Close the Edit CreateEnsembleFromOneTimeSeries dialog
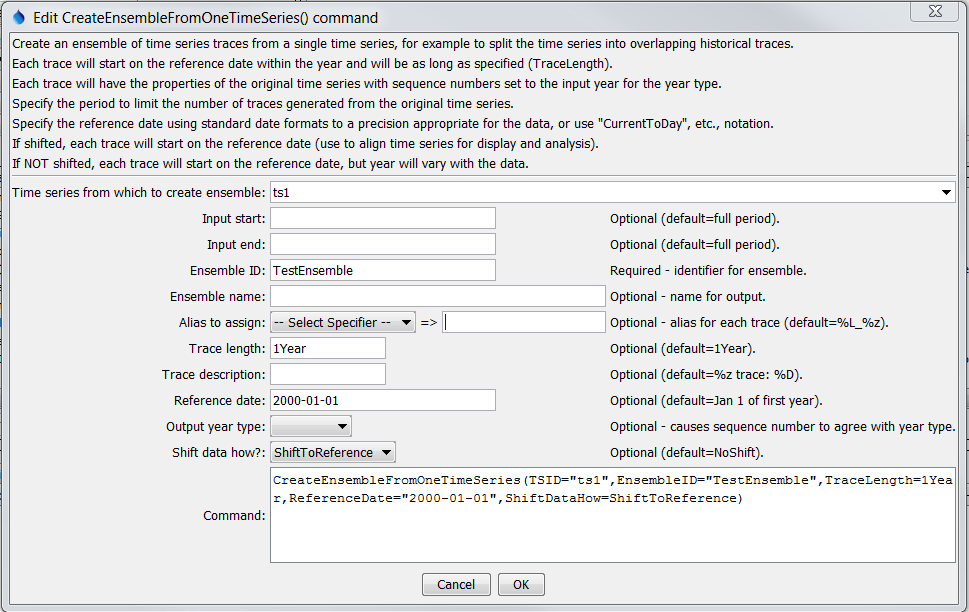Image resolution: width=969 pixels, height=612 pixels. [x=934, y=12]
